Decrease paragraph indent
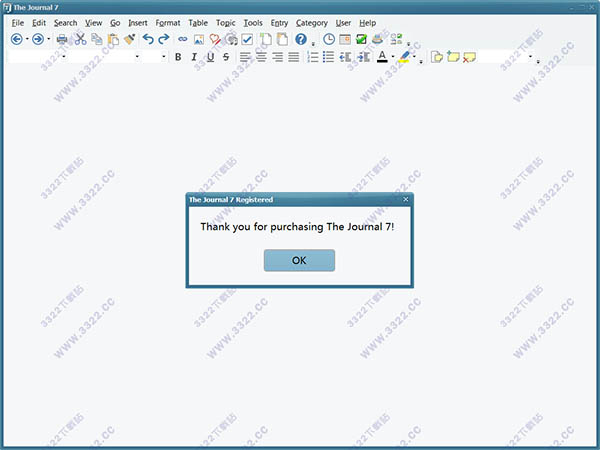600x450 pixels. [x=345, y=57]
